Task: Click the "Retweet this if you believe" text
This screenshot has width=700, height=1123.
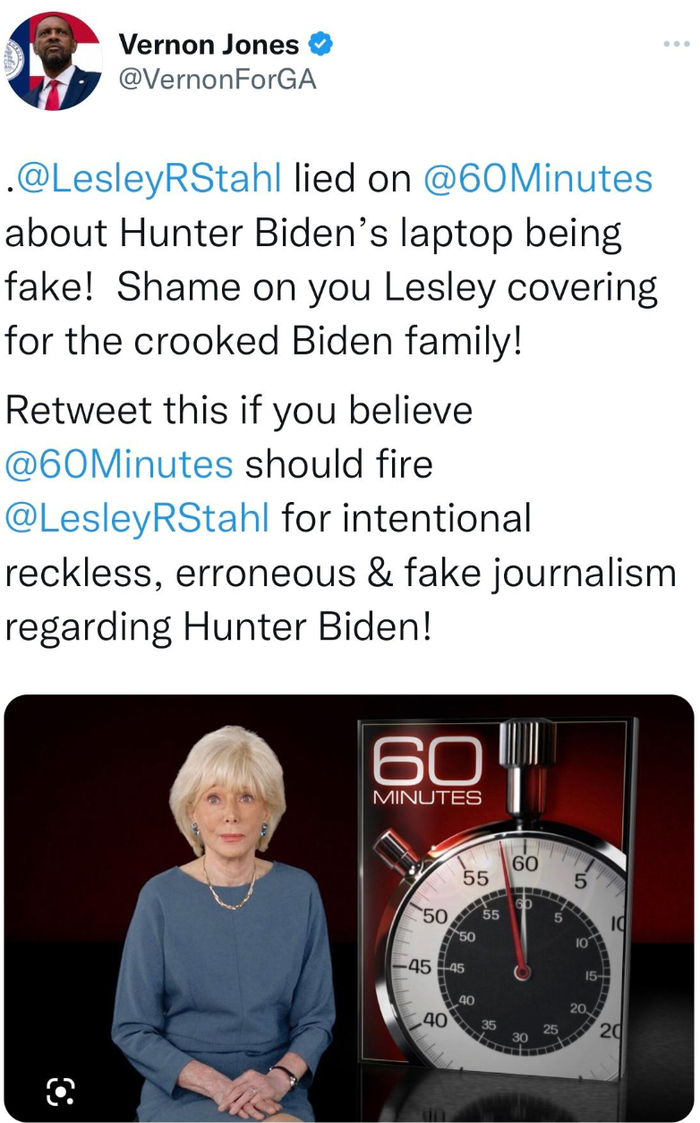Action: 238,410
